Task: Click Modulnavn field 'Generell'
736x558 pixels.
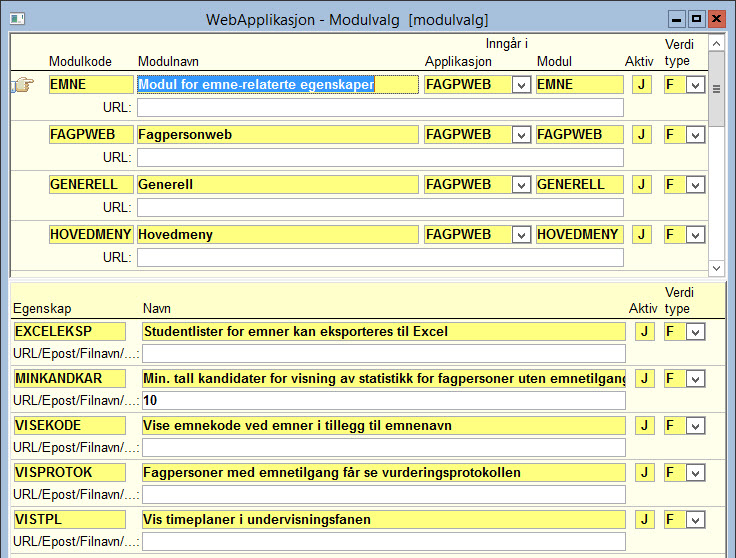Action: click(277, 184)
